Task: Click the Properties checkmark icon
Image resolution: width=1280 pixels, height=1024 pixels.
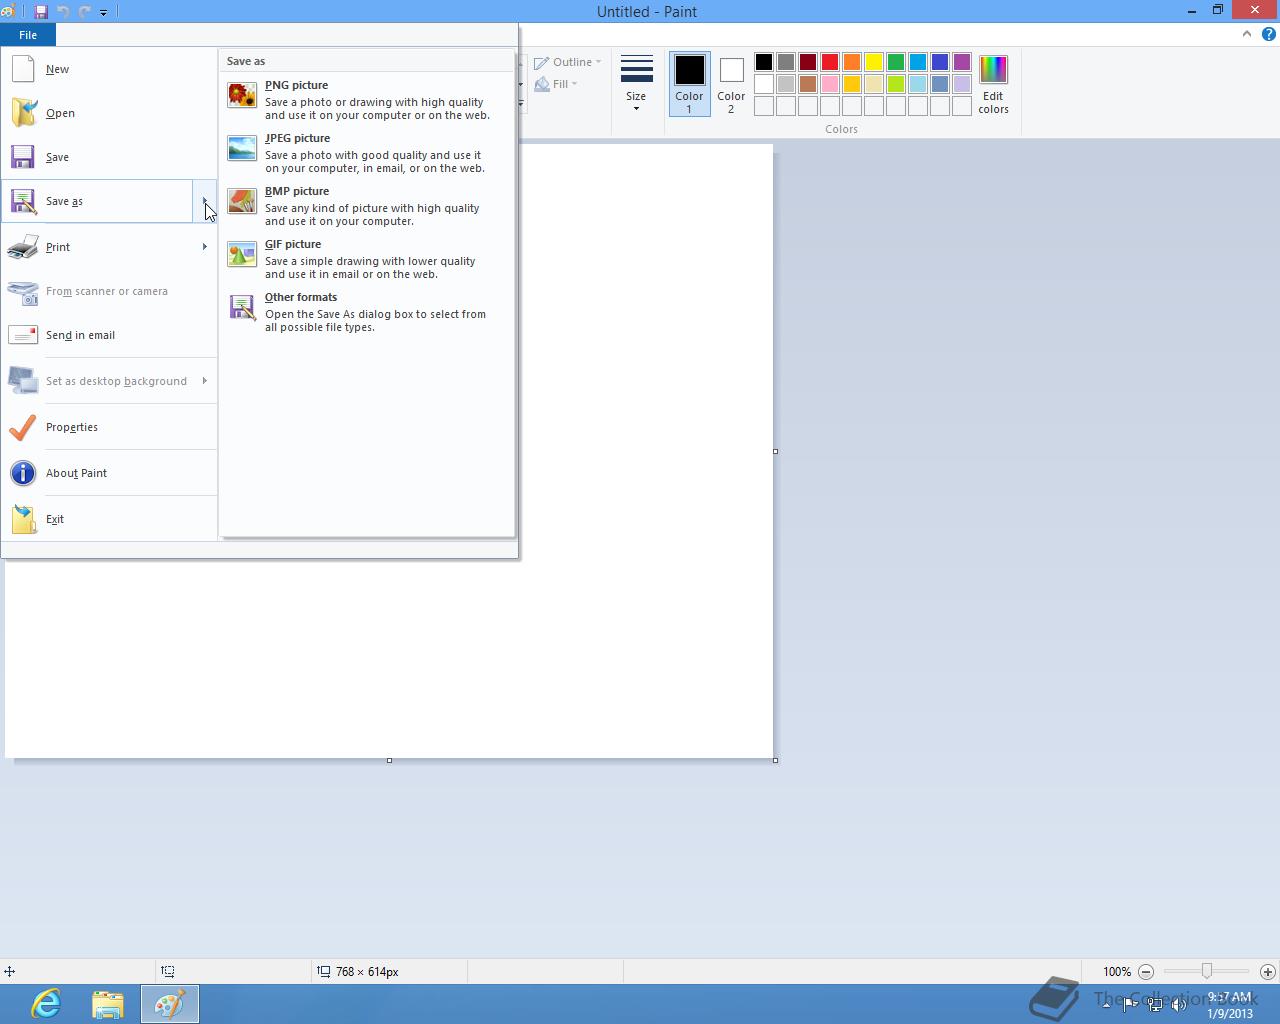Action: click(x=23, y=427)
